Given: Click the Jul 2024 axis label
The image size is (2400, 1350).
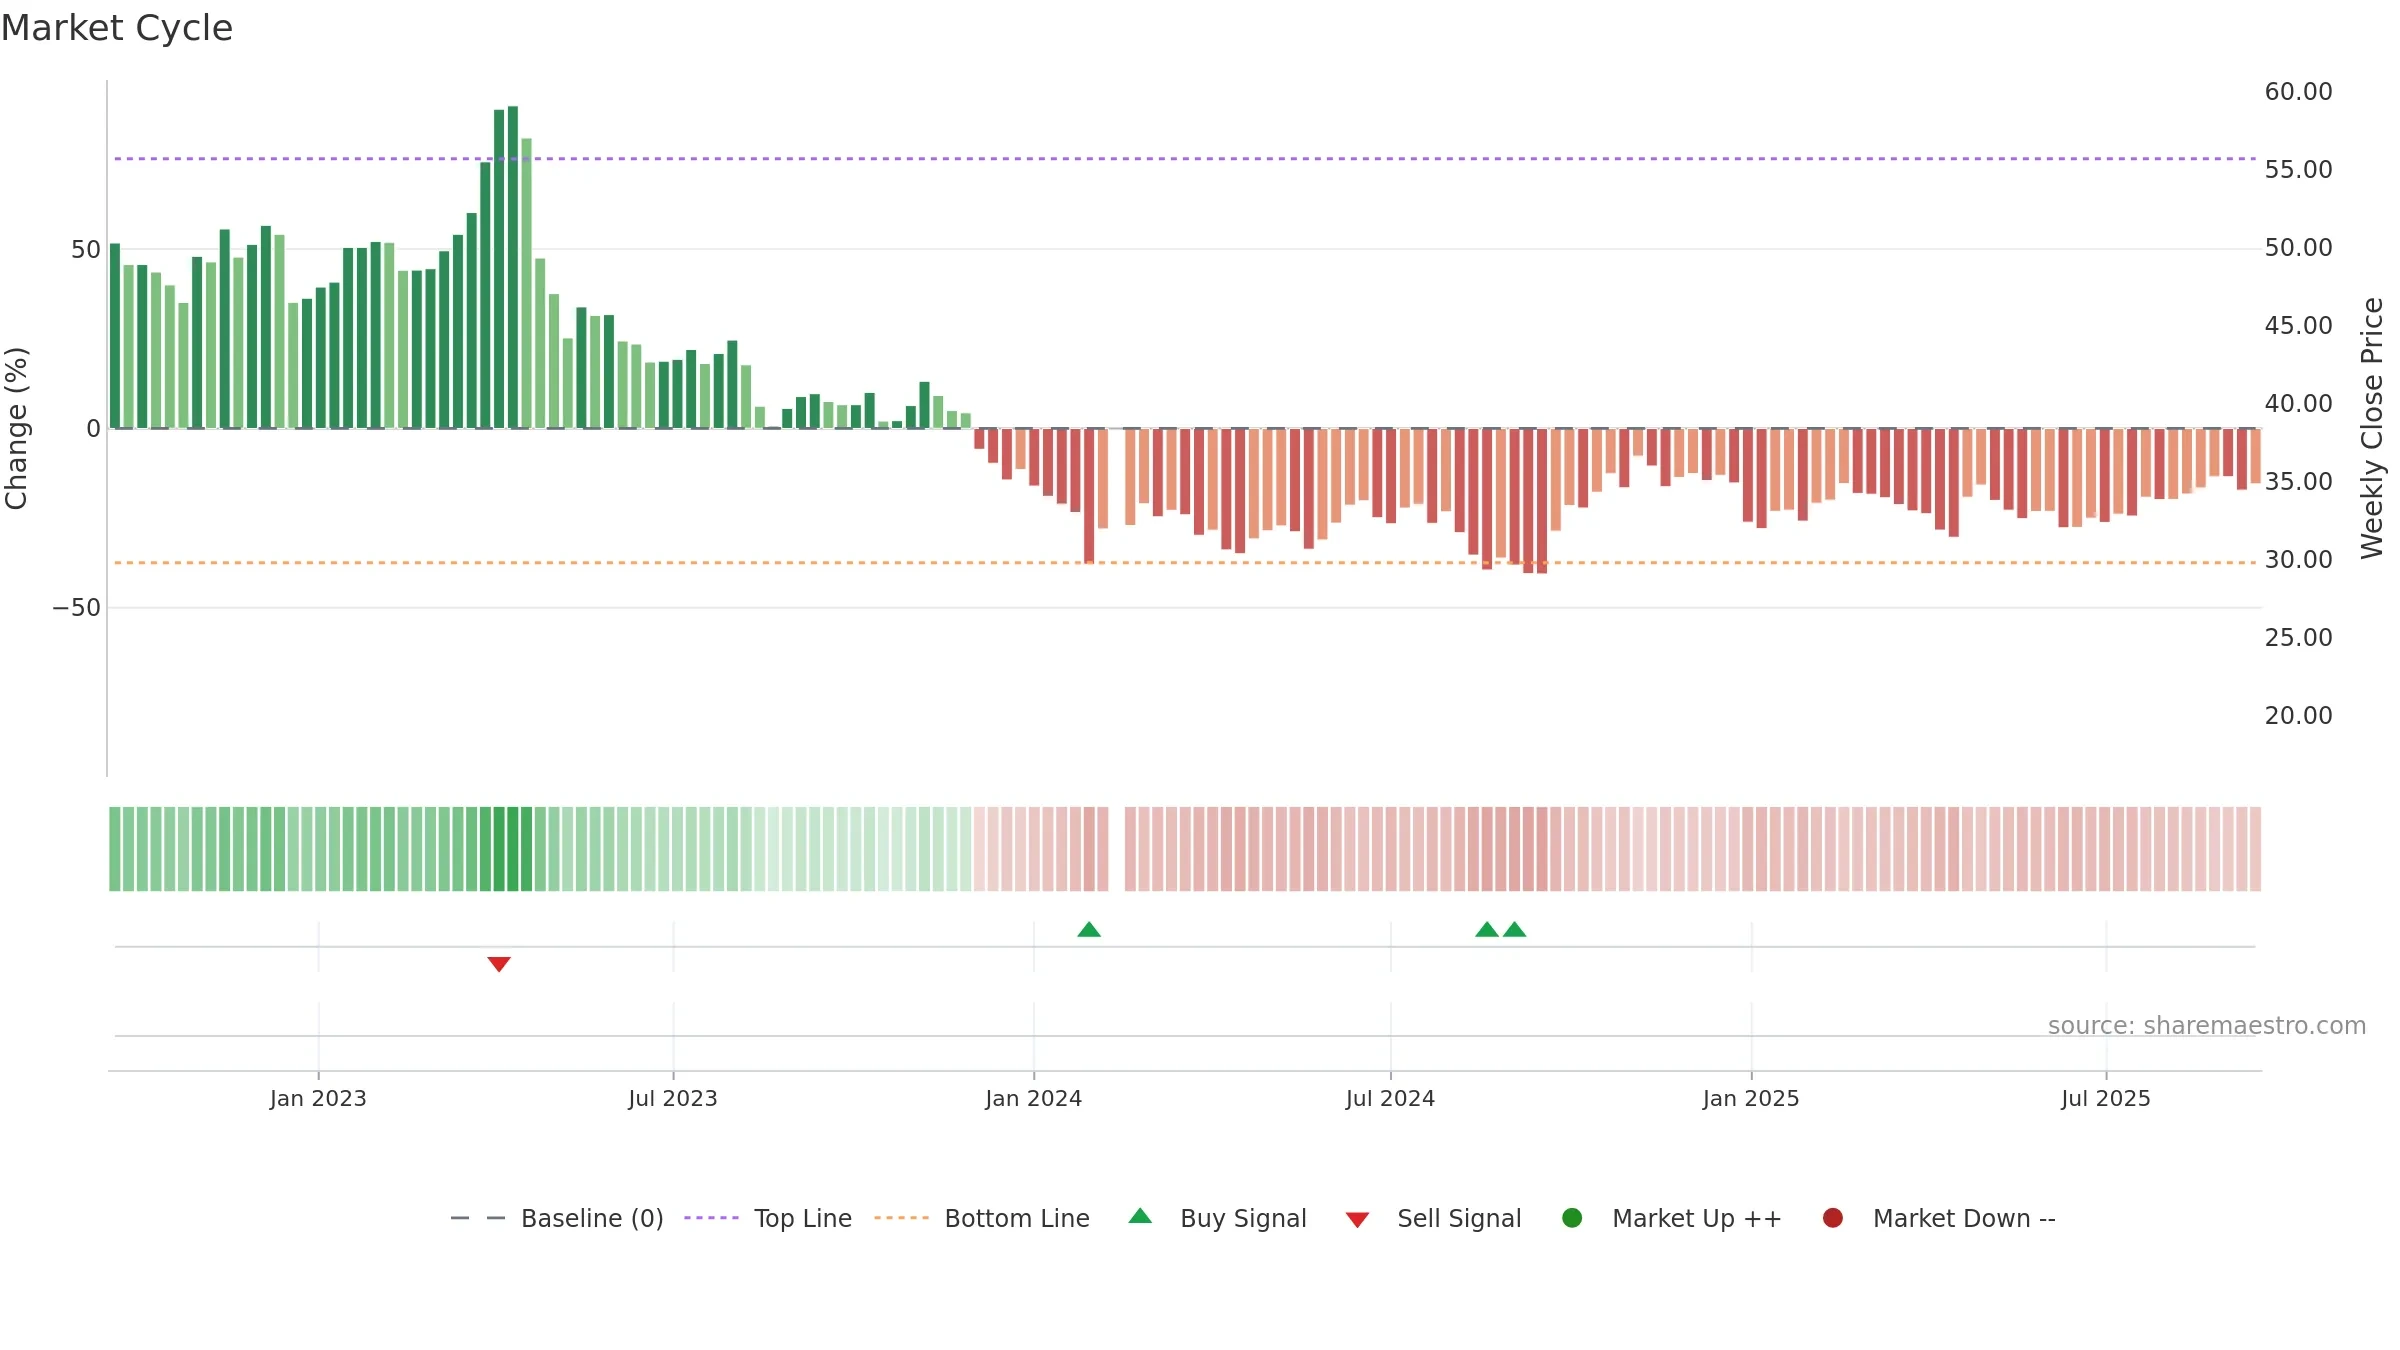Looking at the screenshot, I should pyautogui.click(x=1390, y=1099).
